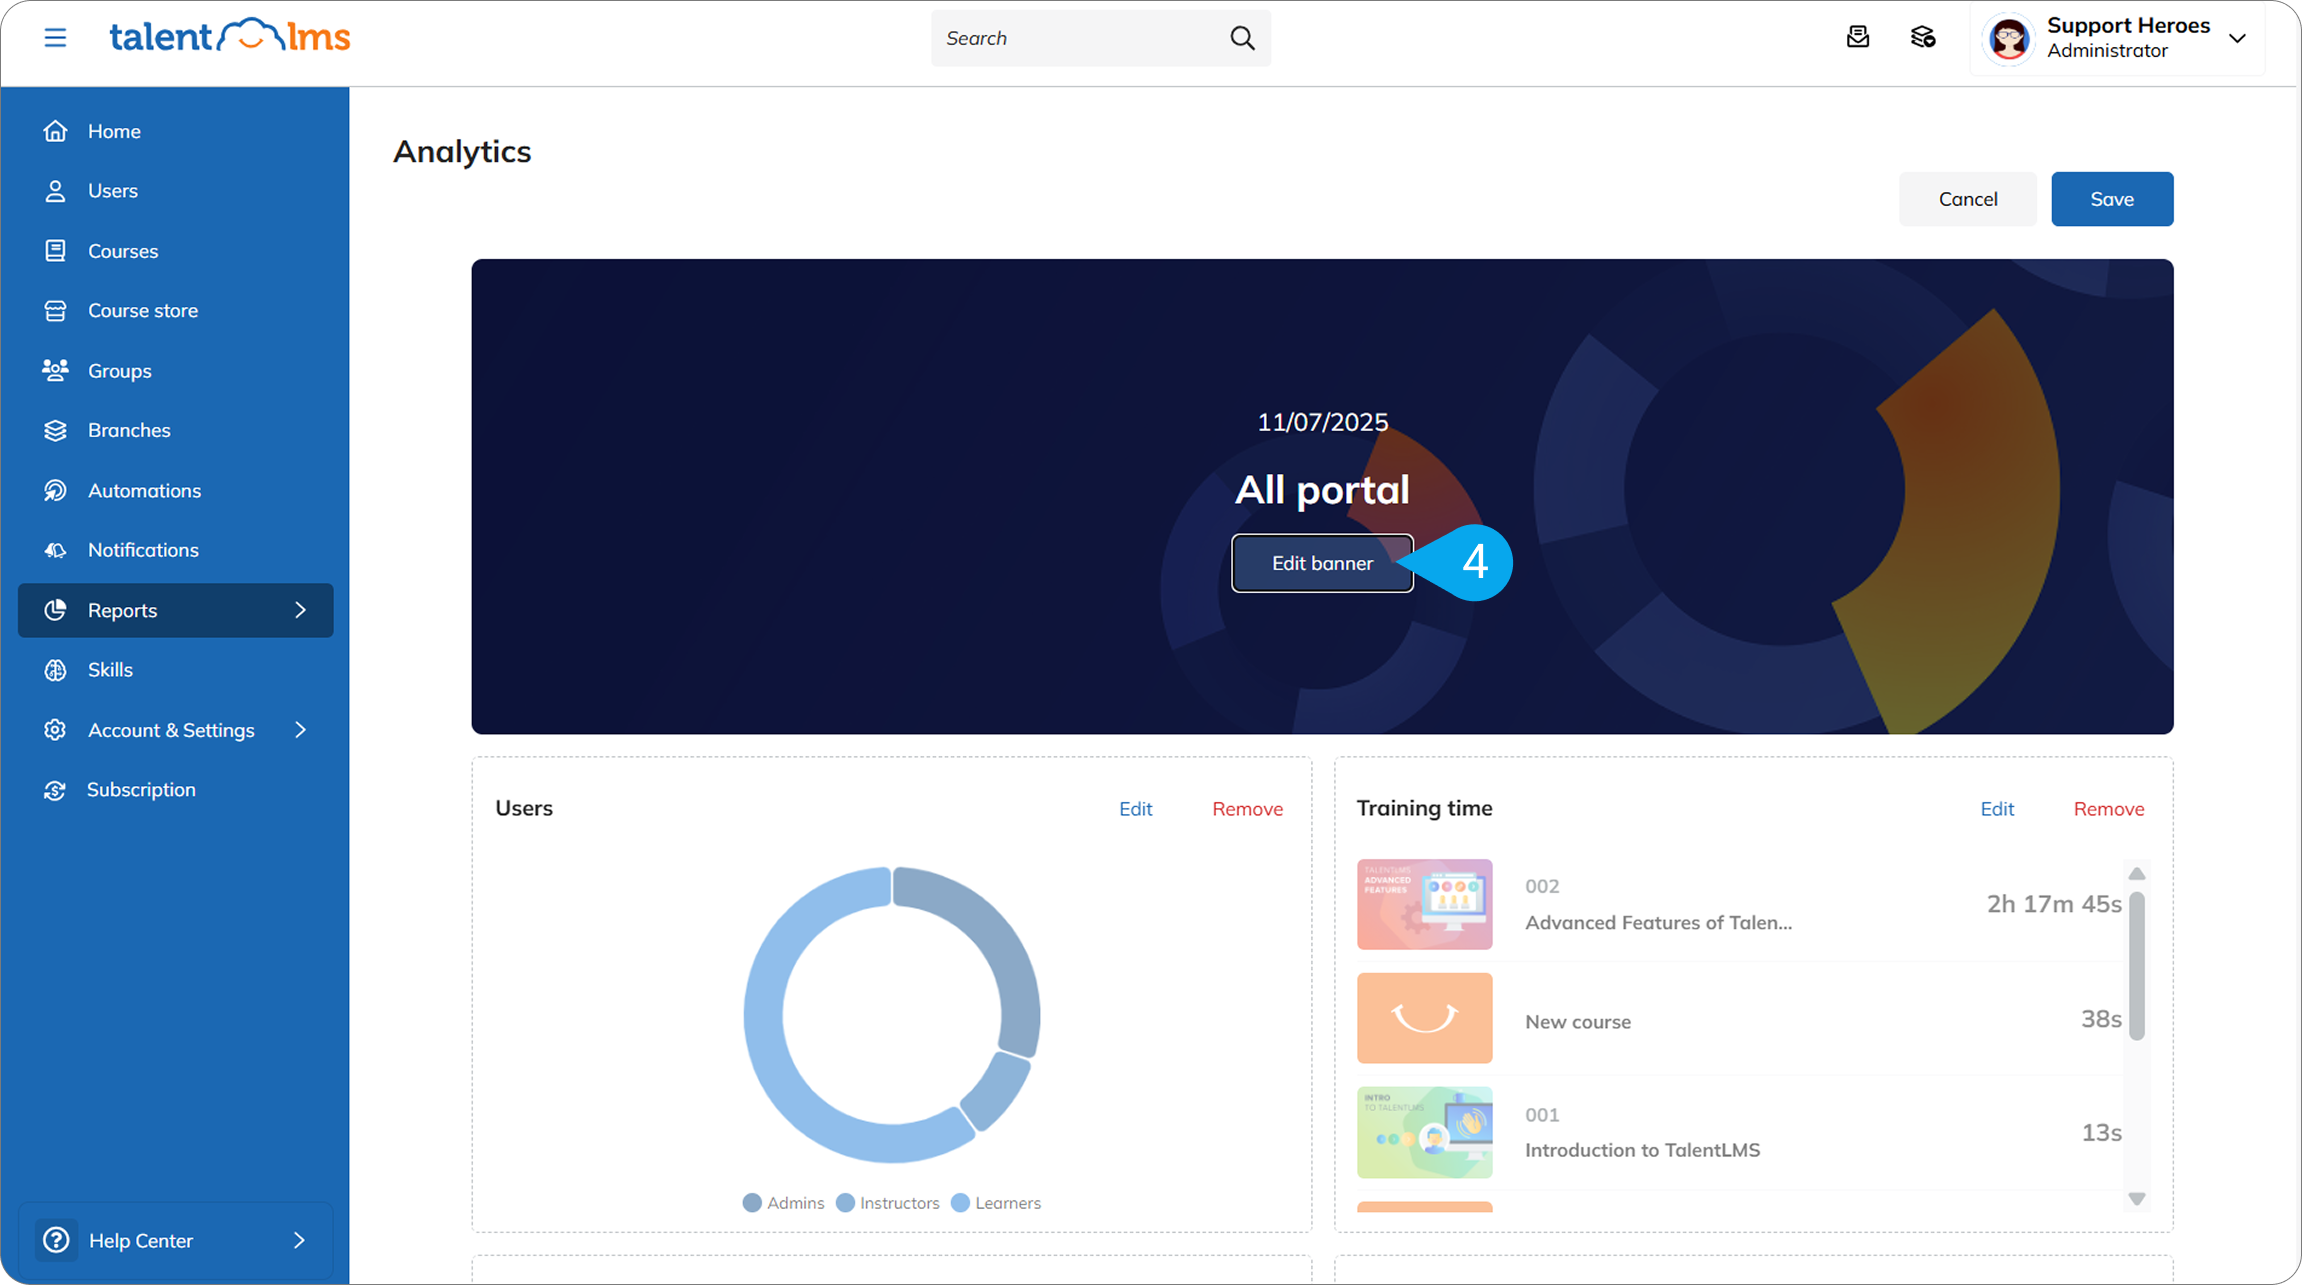2302x1285 pixels.
Task: Click the Admins legend swatch
Action: point(752,1203)
